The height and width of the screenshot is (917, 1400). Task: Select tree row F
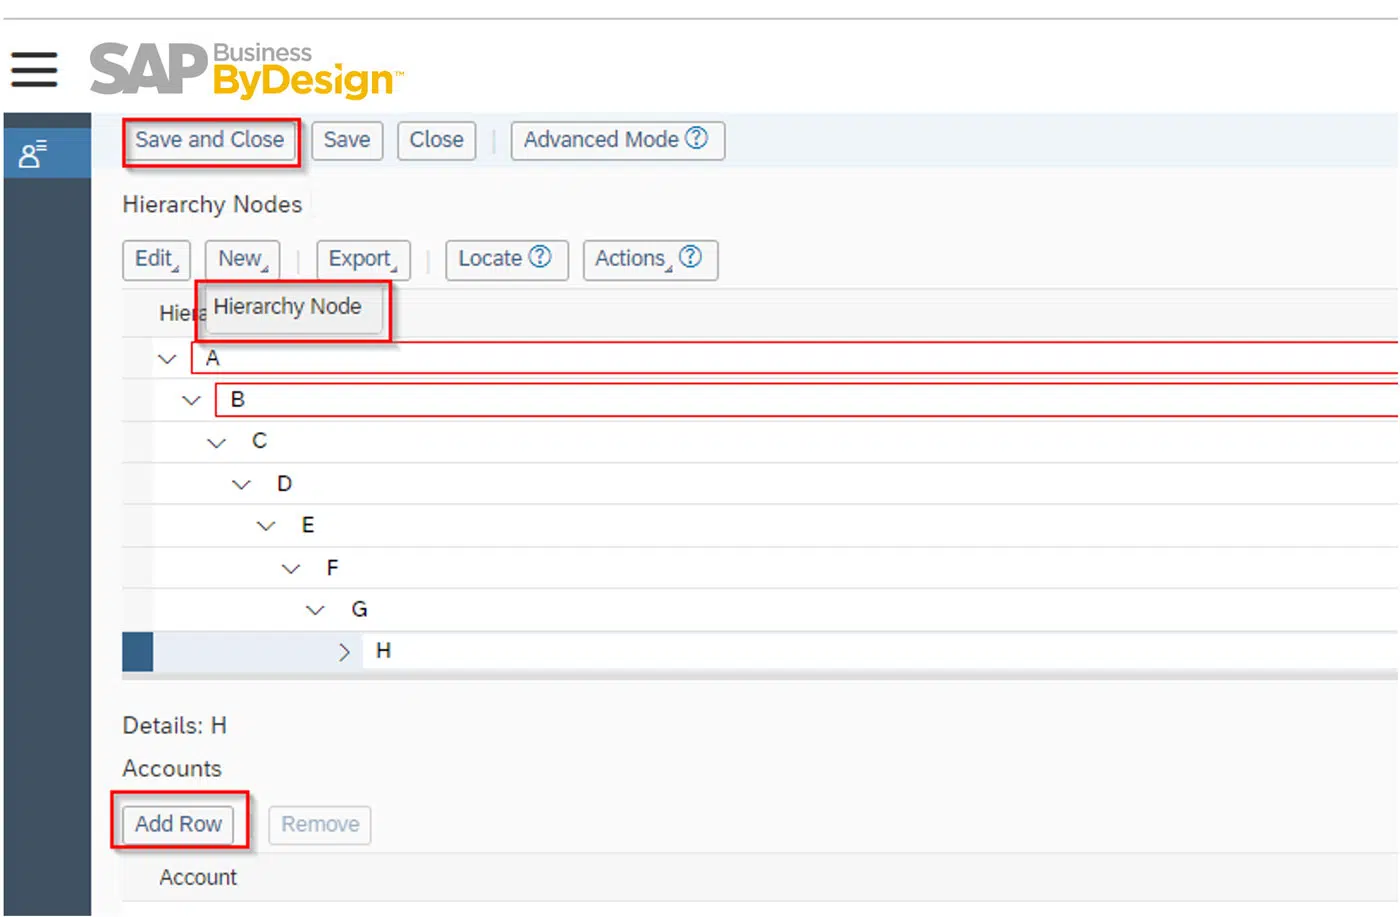[x=760, y=567]
